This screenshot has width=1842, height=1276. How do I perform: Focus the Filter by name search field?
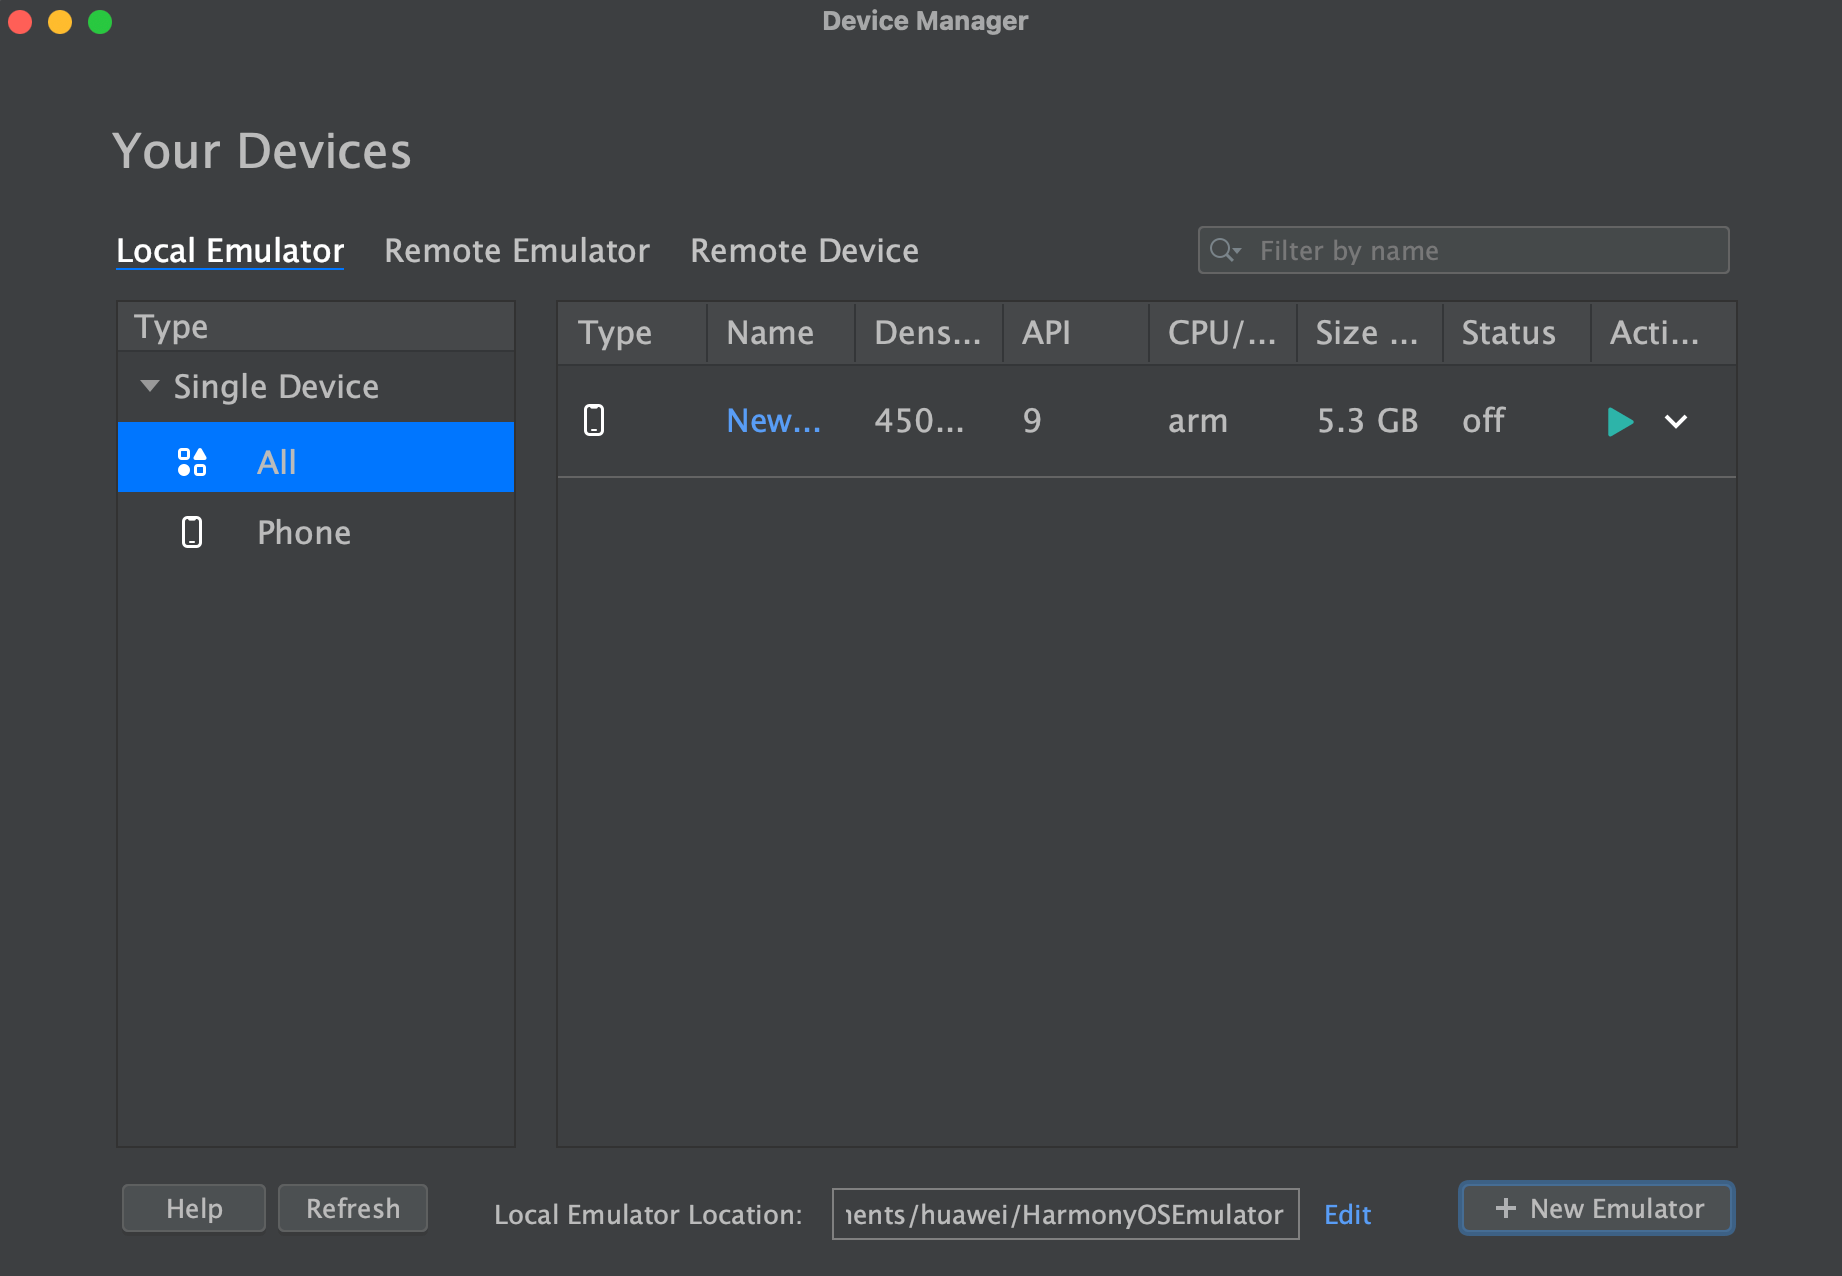(x=1480, y=250)
